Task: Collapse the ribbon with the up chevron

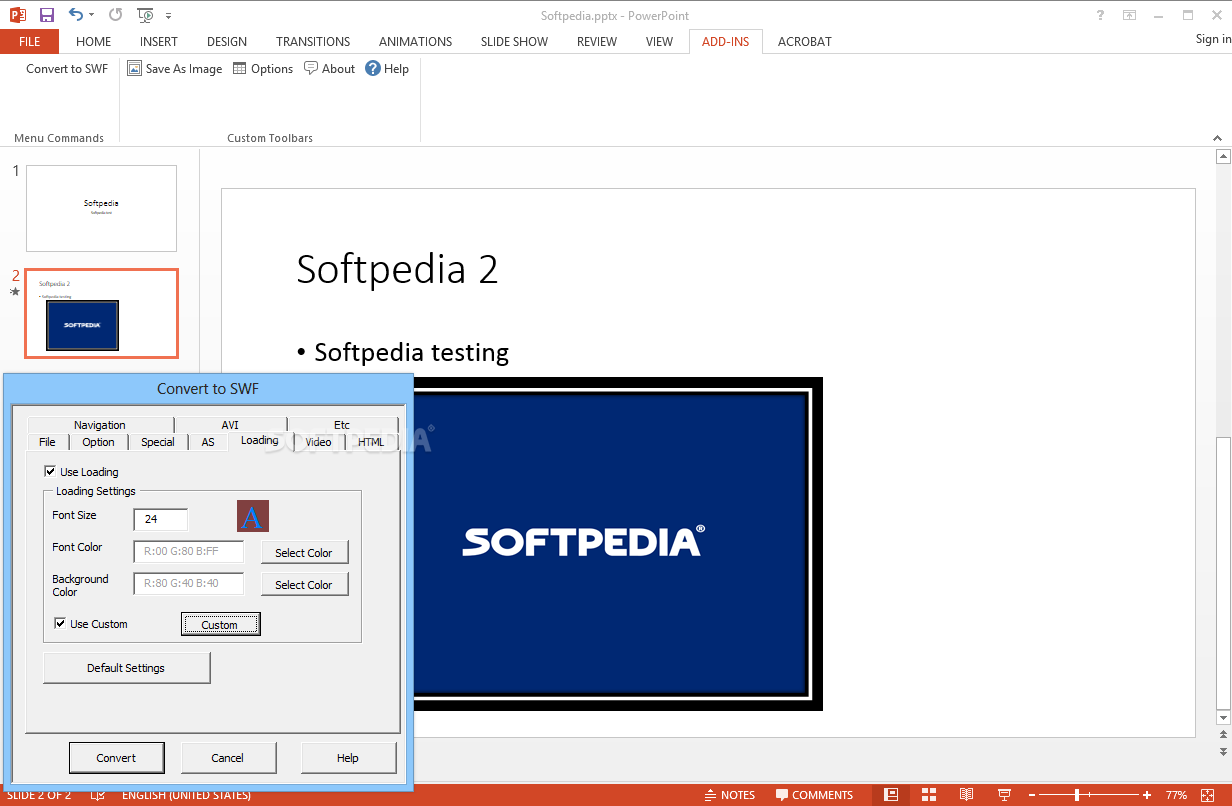Action: (1217, 138)
